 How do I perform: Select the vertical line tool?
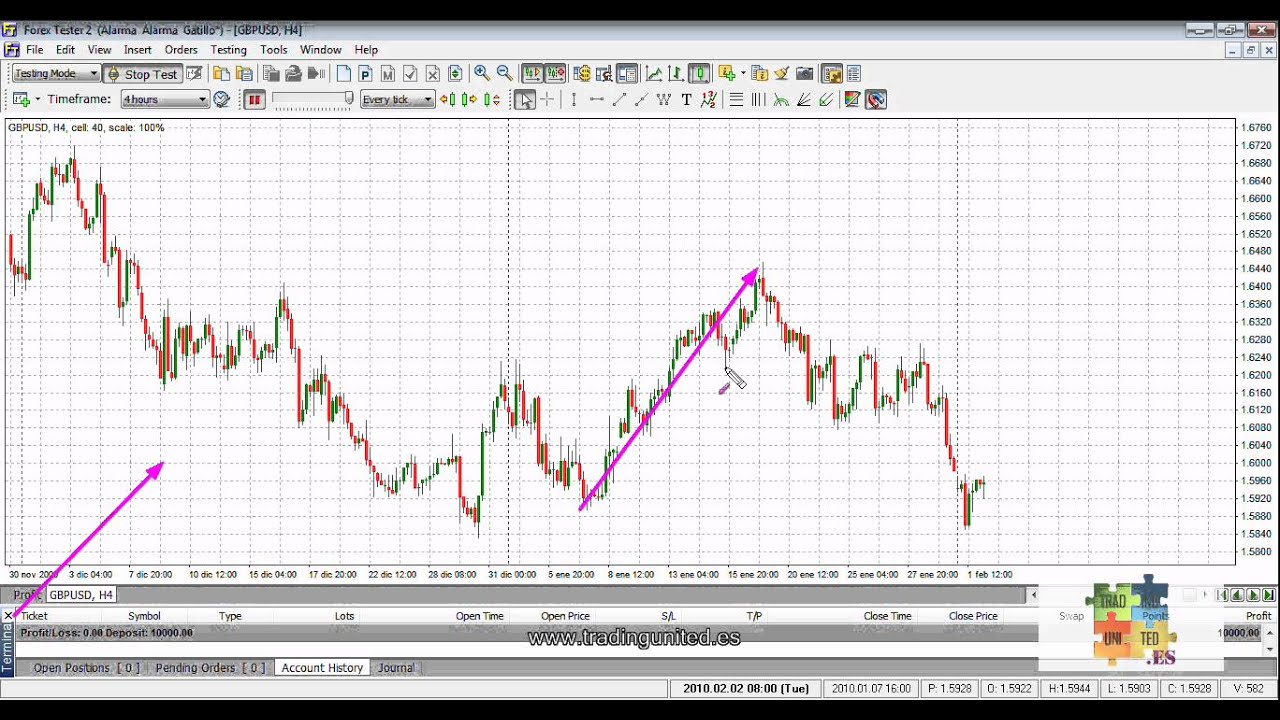tap(574, 99)
